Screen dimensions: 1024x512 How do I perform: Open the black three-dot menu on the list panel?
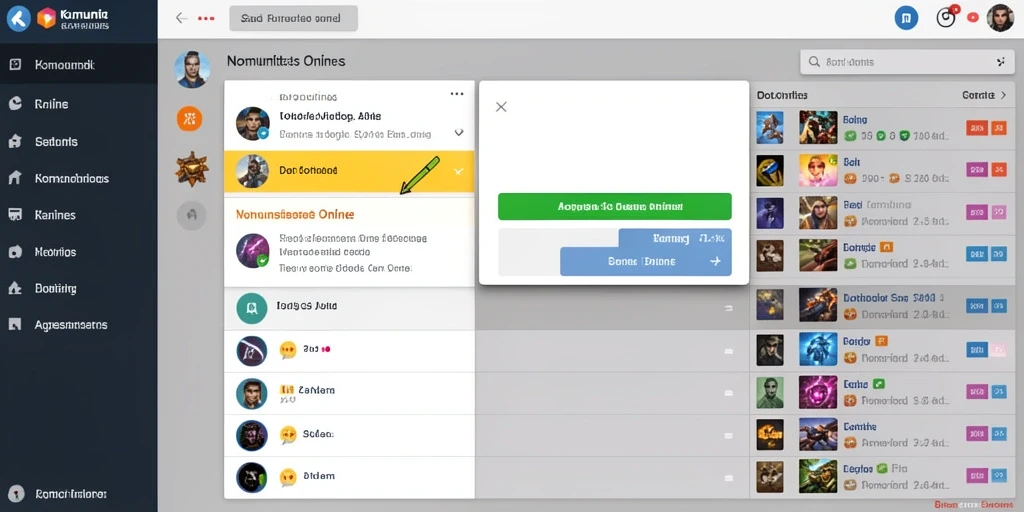pos(457,94)
